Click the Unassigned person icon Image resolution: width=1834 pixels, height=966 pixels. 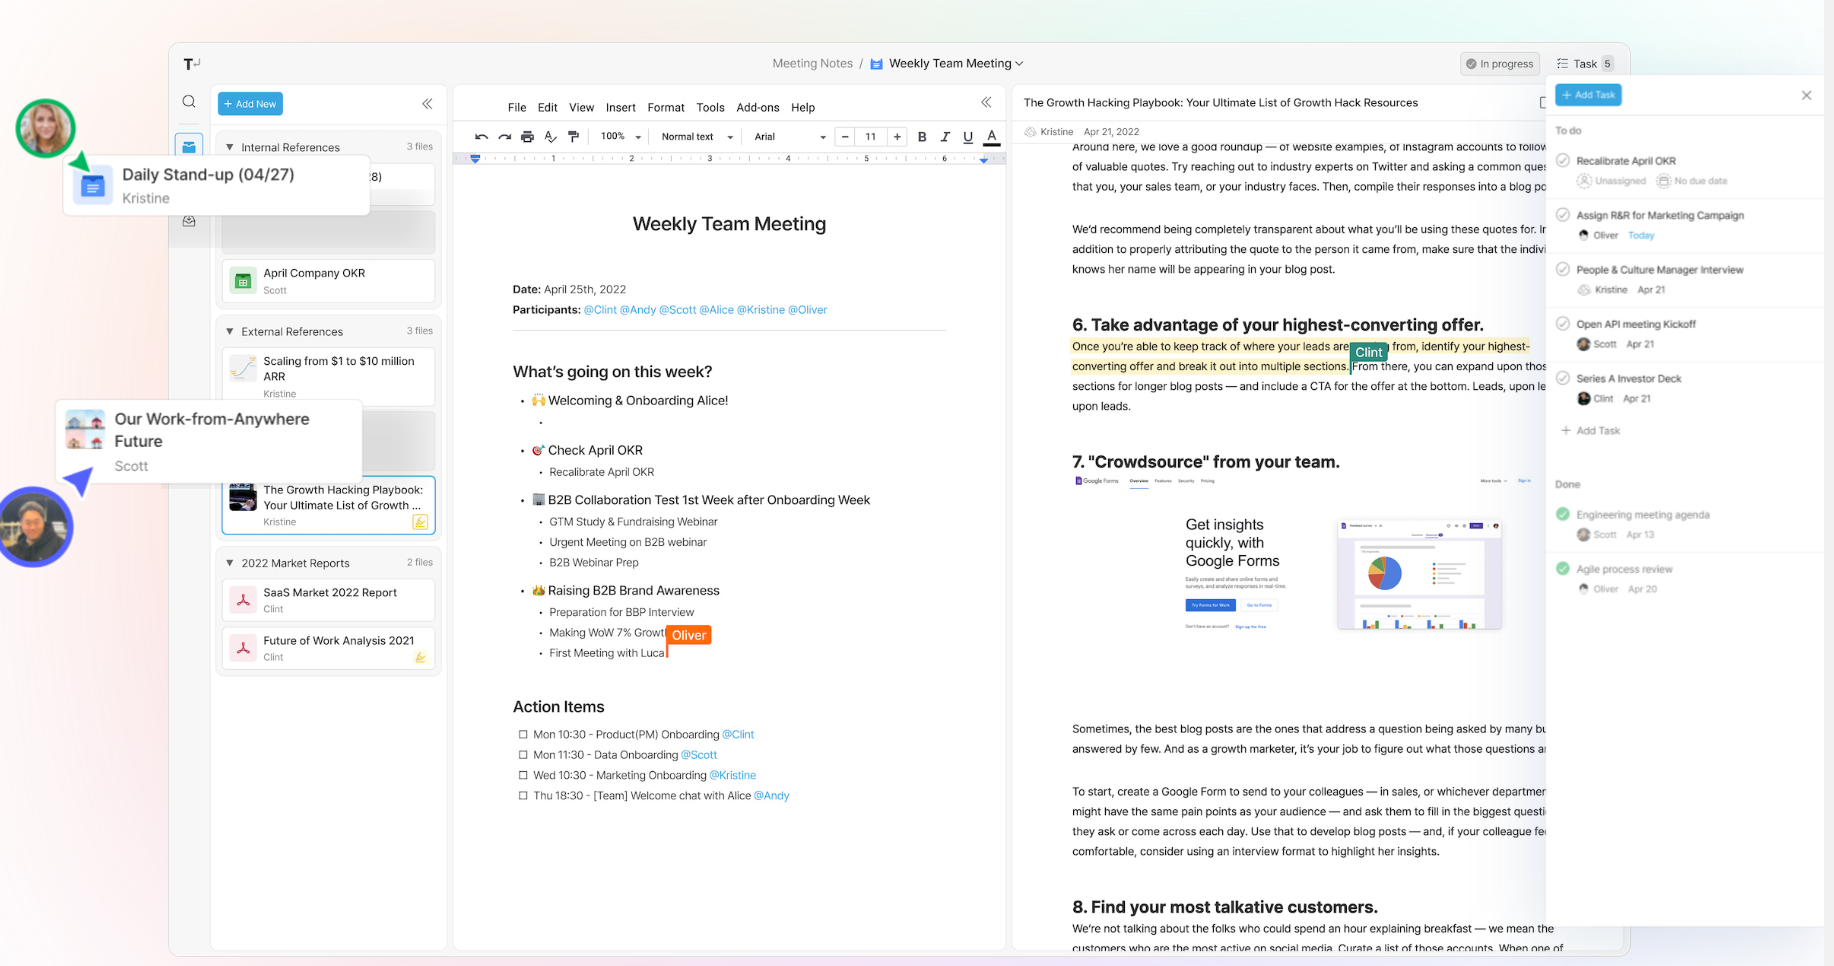tap(1584, 181)
